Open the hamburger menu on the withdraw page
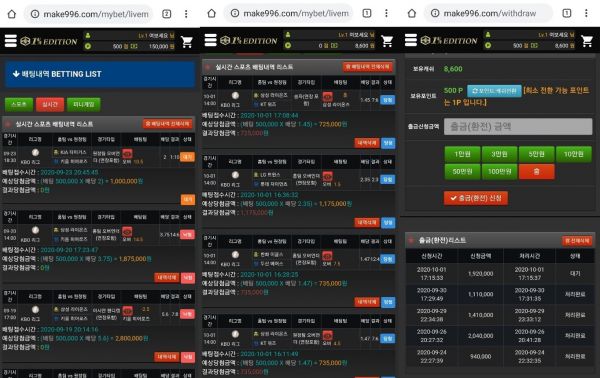Viewport: 600px width, 378px height. 411,40
